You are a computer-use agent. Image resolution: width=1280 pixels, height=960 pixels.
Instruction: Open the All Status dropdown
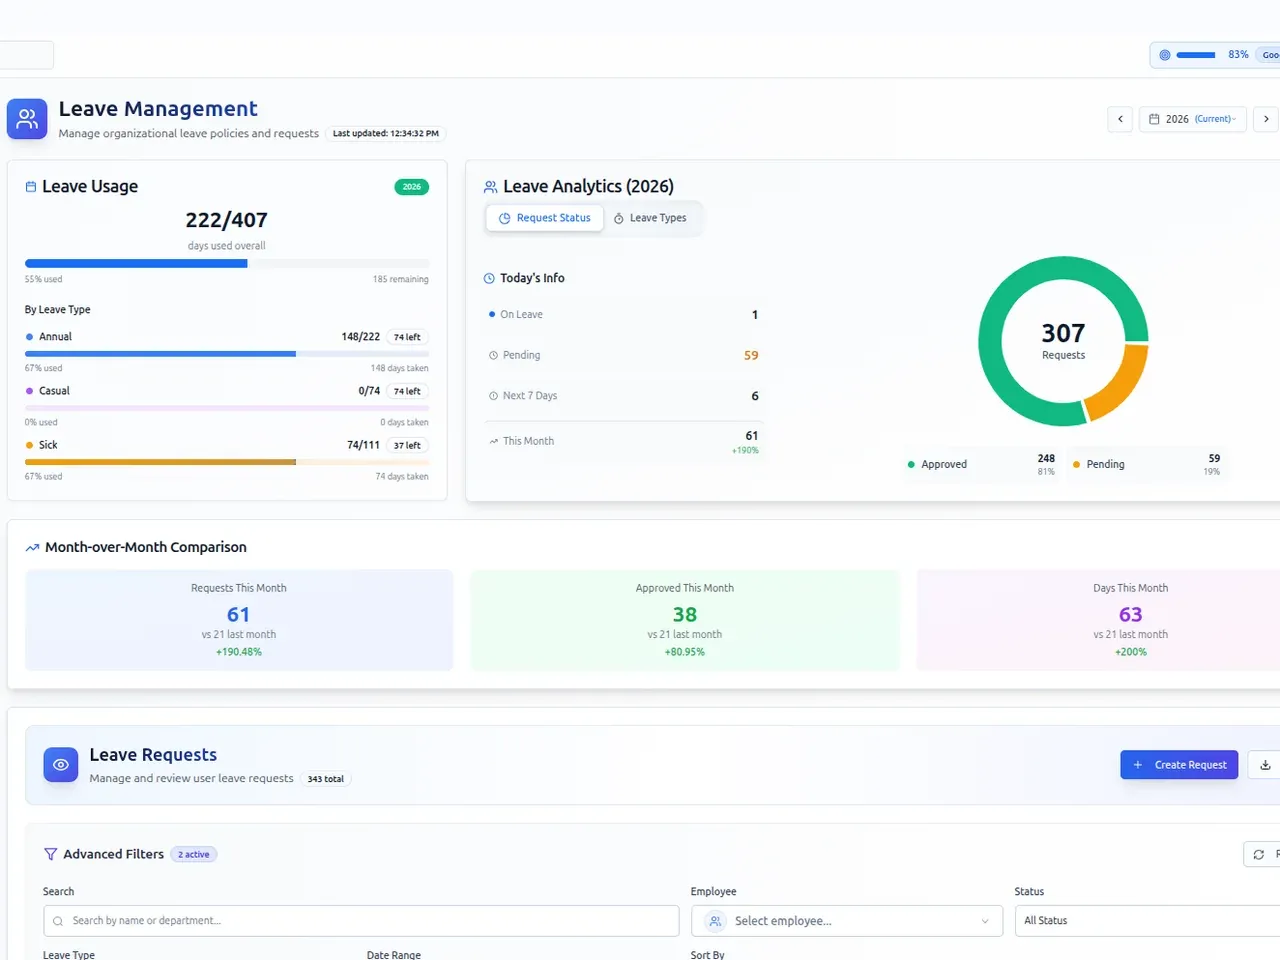pyautogui.click(x=1147, y=921)
